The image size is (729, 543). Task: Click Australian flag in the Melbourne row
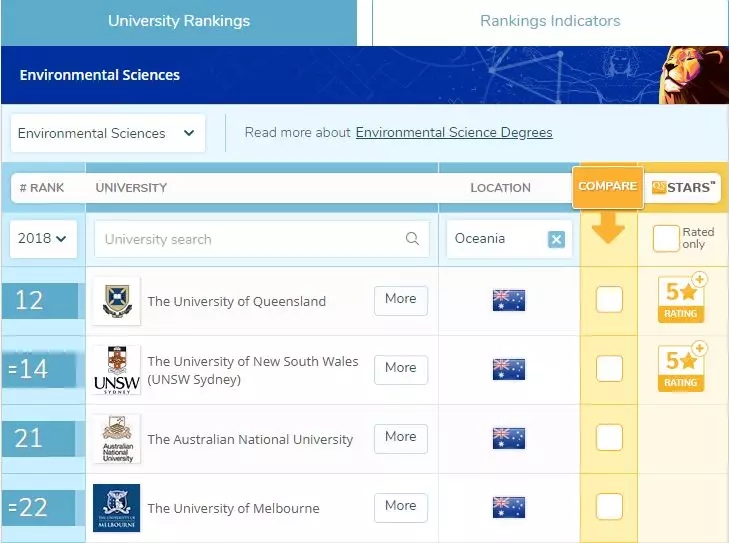click(508, 507)
